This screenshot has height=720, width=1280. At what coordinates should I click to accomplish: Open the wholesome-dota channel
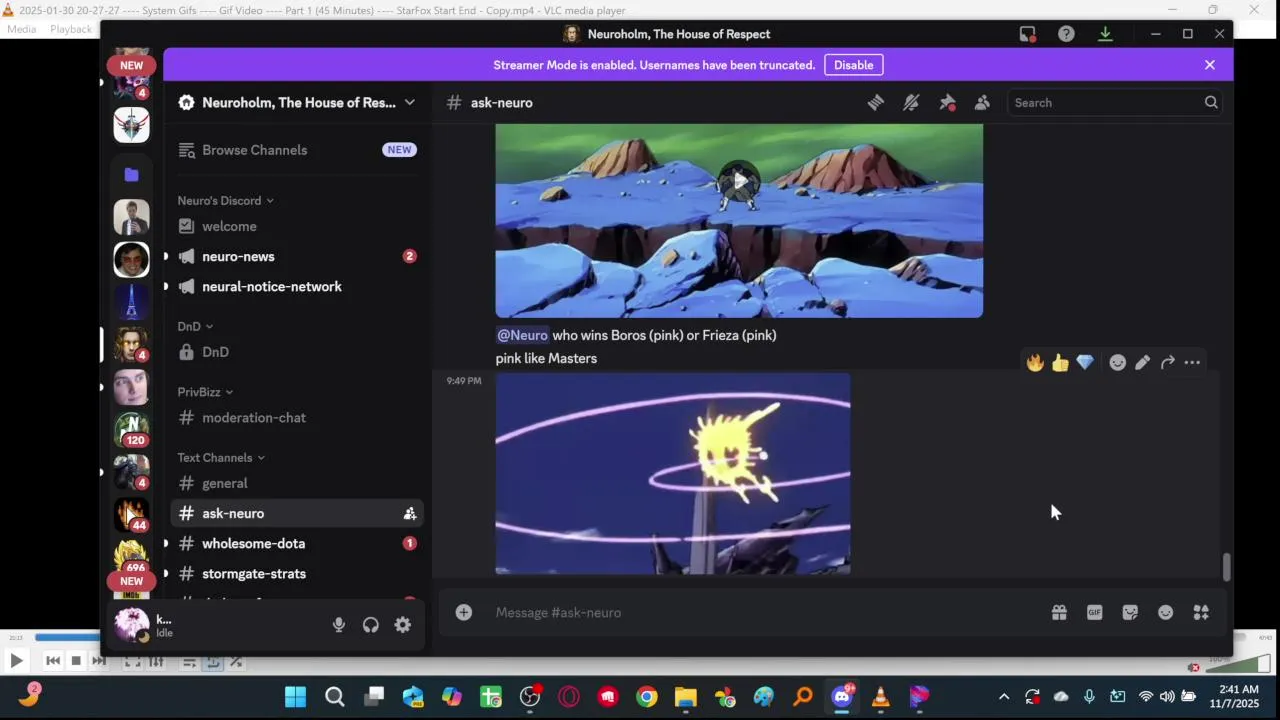(297, 543)
